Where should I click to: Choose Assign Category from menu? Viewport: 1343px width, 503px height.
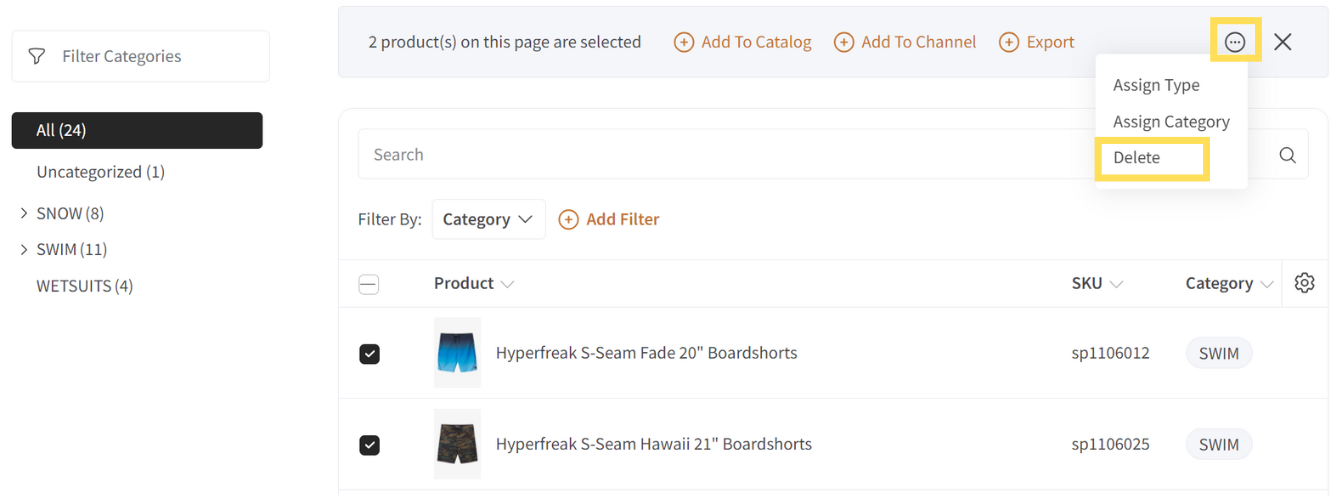click(1171, 122)
